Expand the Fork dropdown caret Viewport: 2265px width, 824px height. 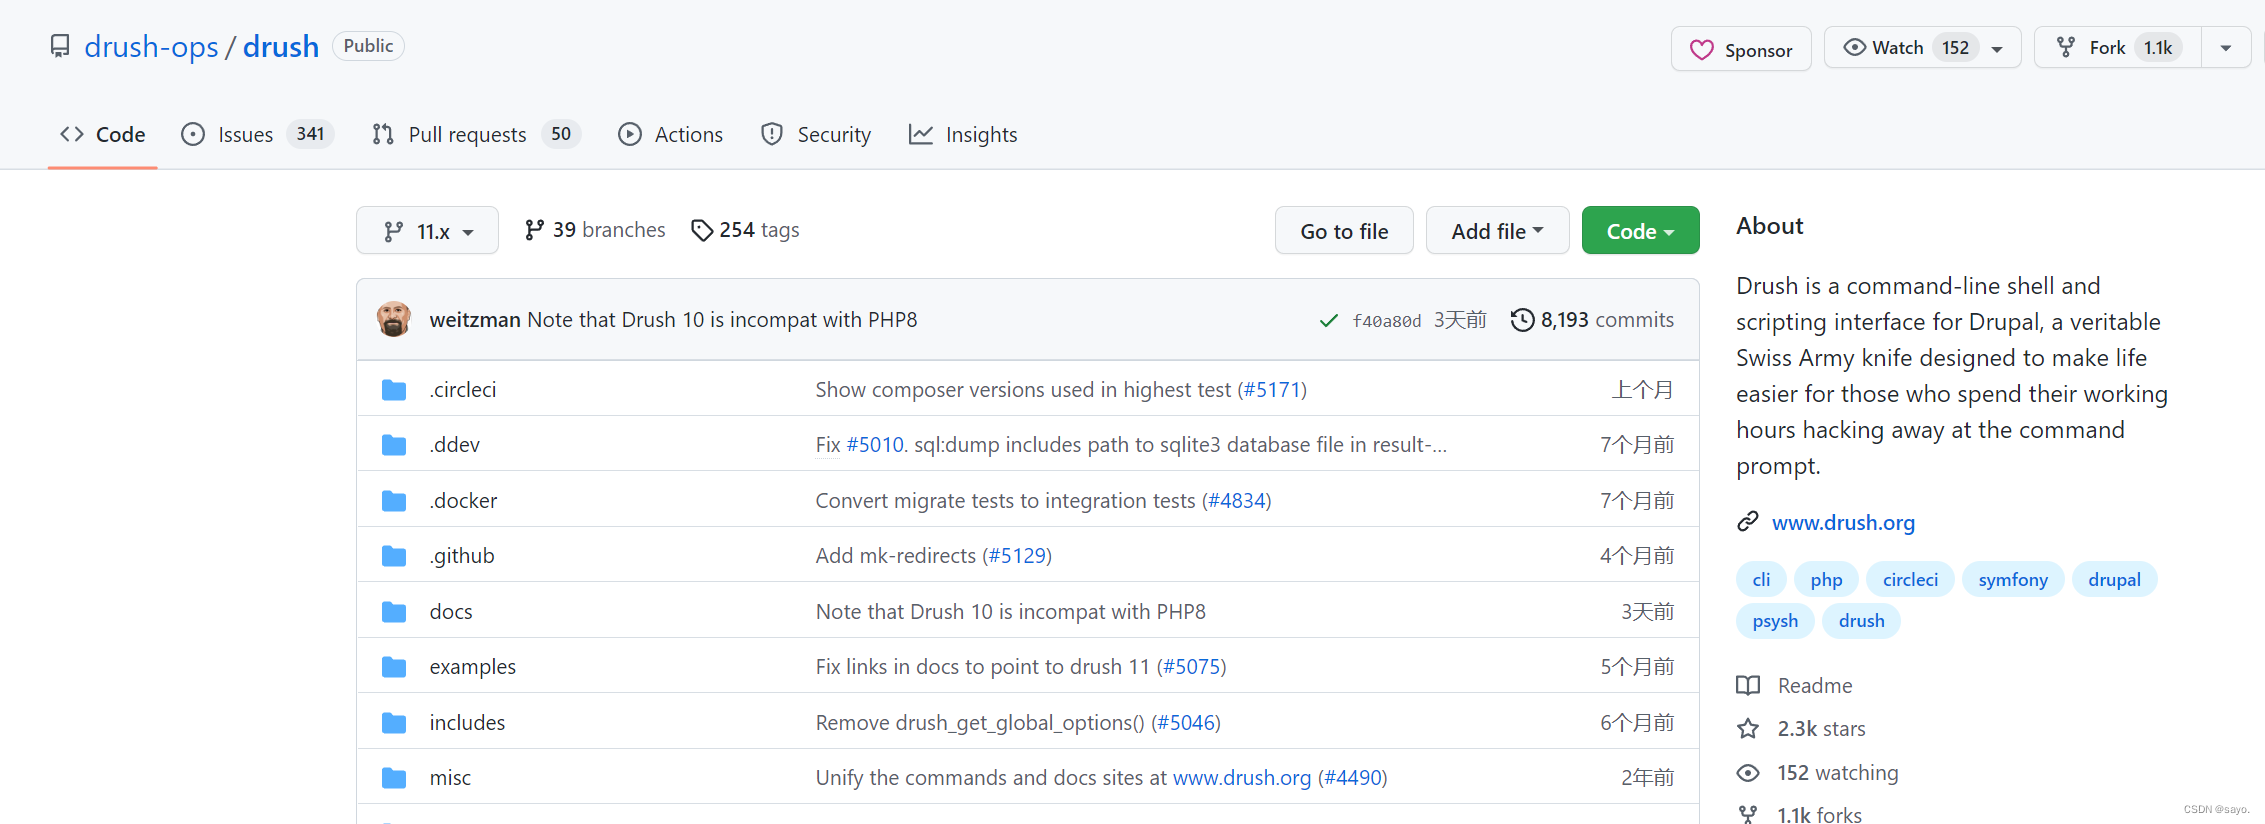[2226, 48]
